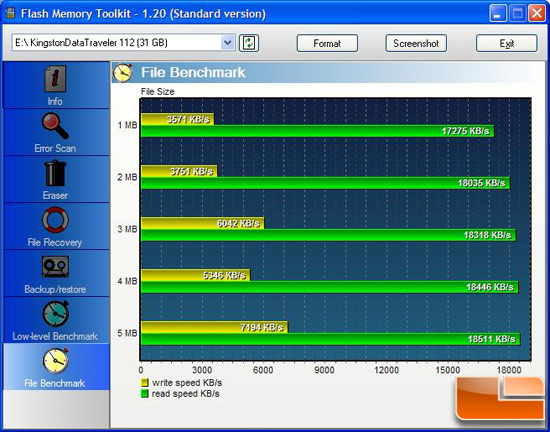This screenshot has height=432, width=550.
Task: Select the File Benchmark clock icon
Action: [x=55, y=361]
